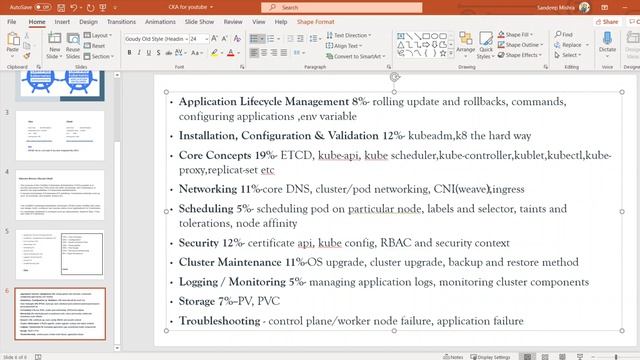640x360 pixels.
Task: Toggle underline formatting
Action: tap(149, 53)
